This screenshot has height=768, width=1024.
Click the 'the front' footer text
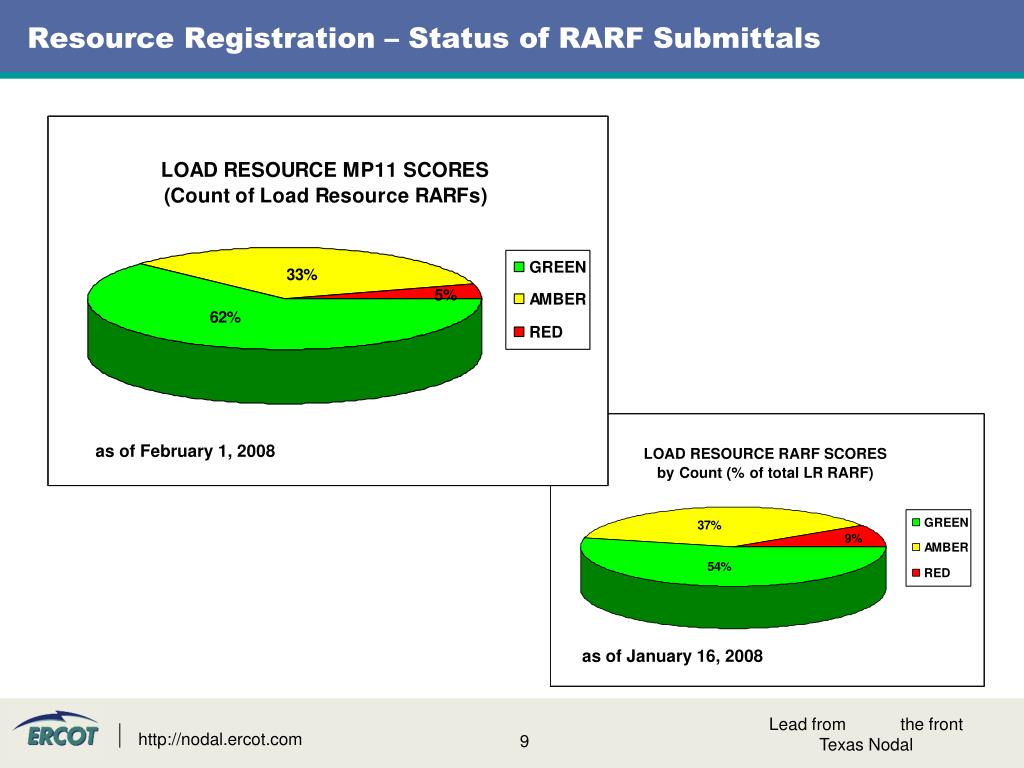pyautogui.click(x=931, y=724)
